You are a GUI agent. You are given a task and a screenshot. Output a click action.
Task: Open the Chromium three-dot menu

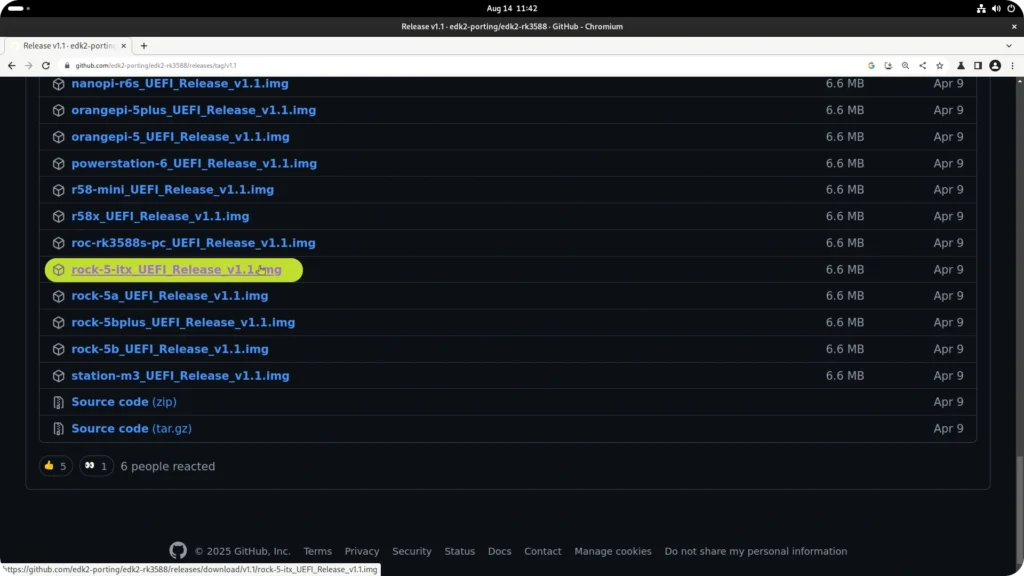(1012, 65)
